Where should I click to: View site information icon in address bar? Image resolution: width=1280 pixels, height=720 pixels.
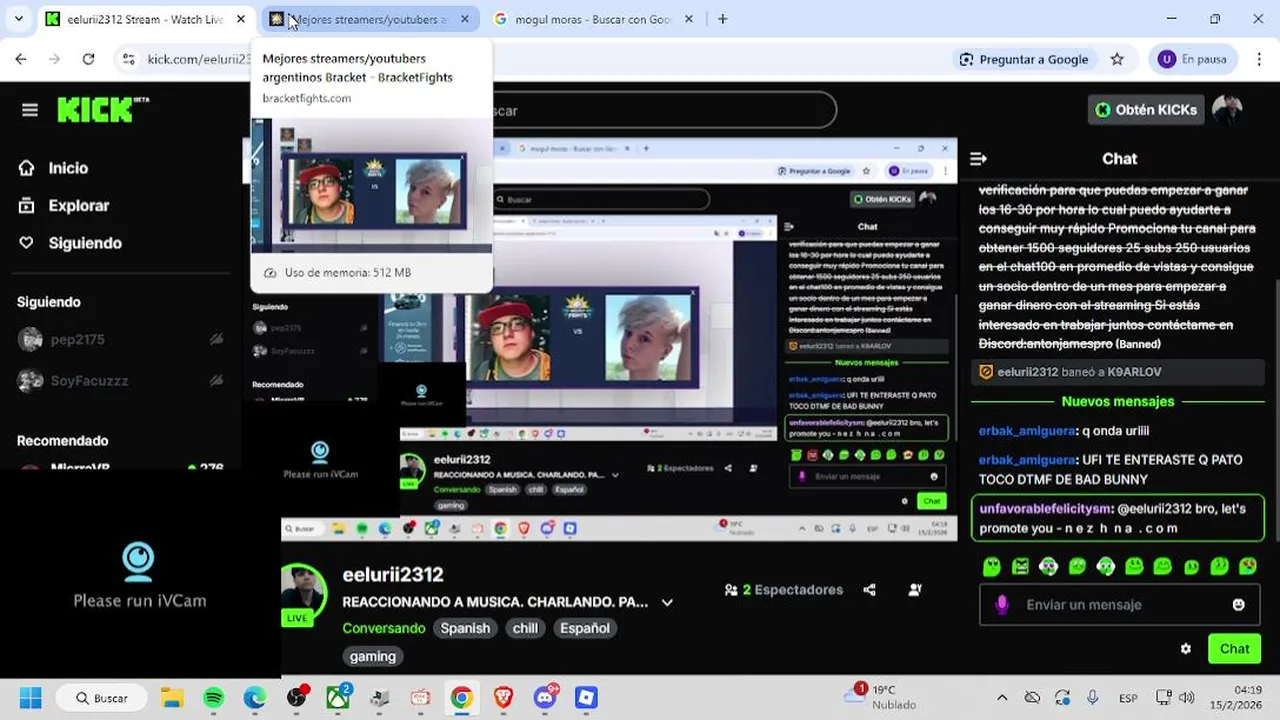[128, 59]
